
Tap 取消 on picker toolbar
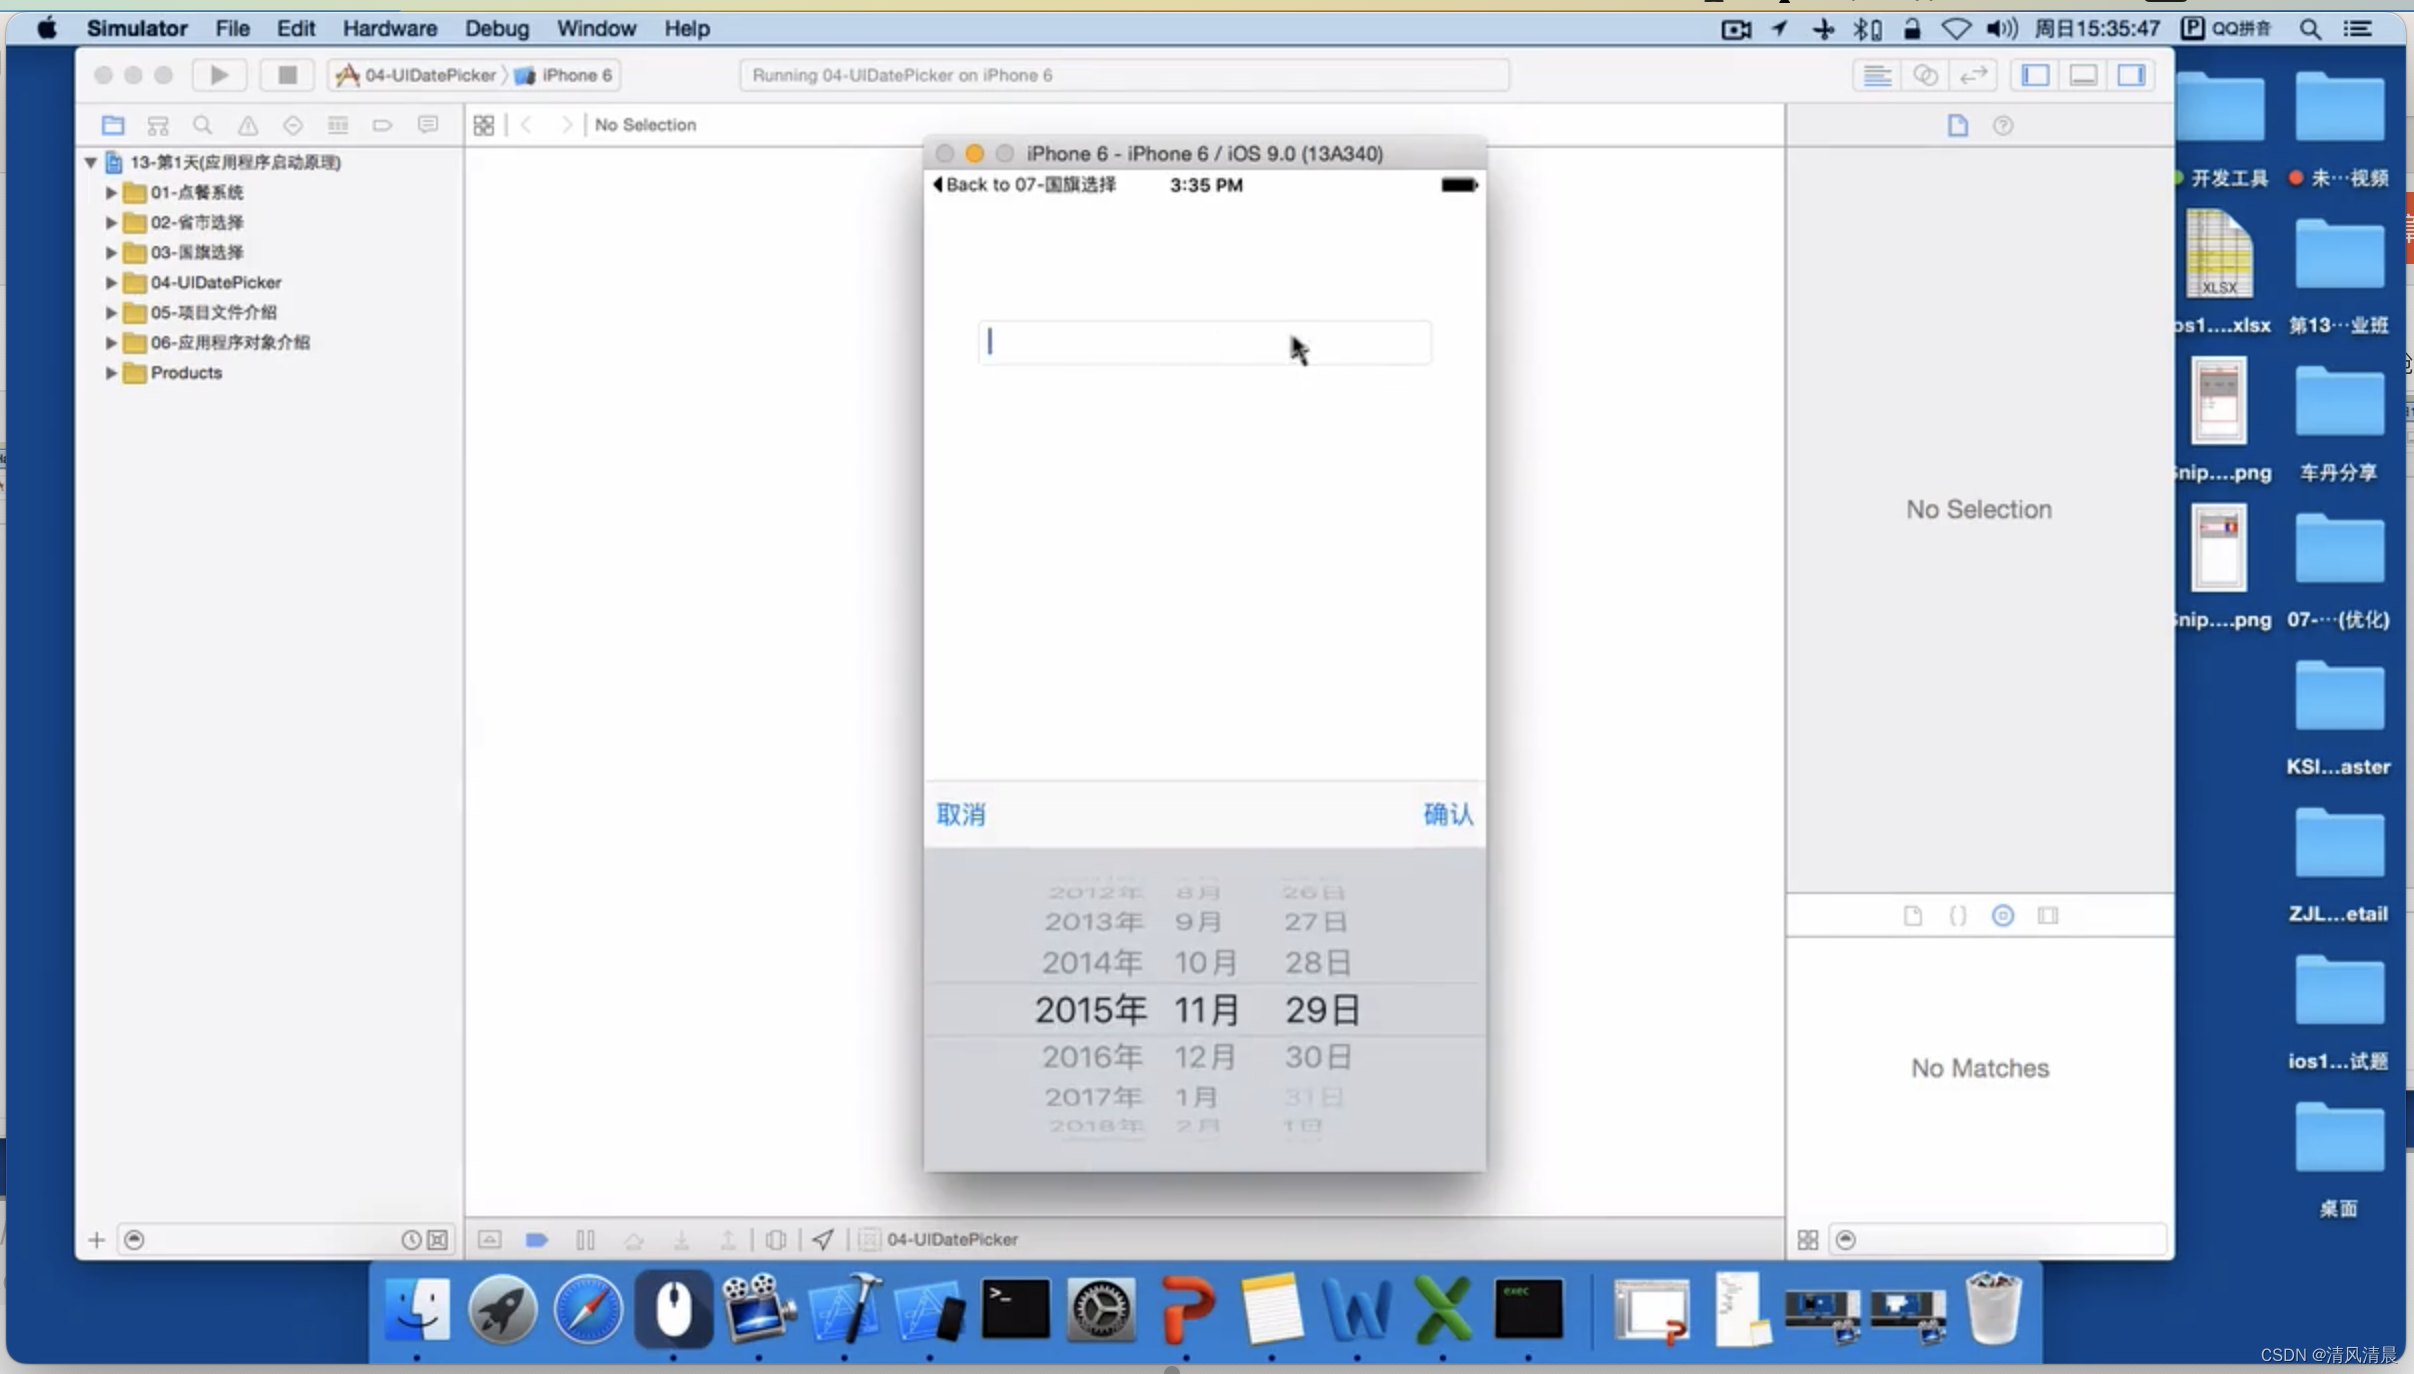click(961, 814)
